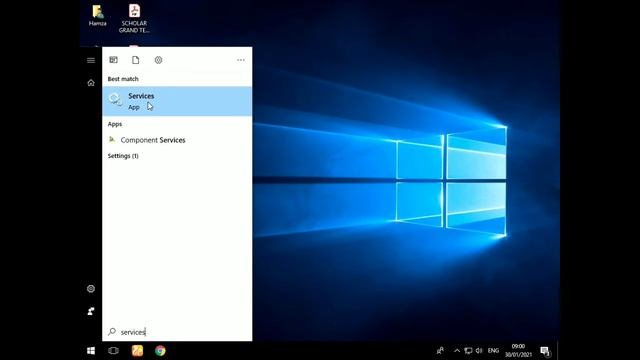640x360 pixels.
Task: Click Show desktop sliver at taskbar end
Action: pos(558,351)
